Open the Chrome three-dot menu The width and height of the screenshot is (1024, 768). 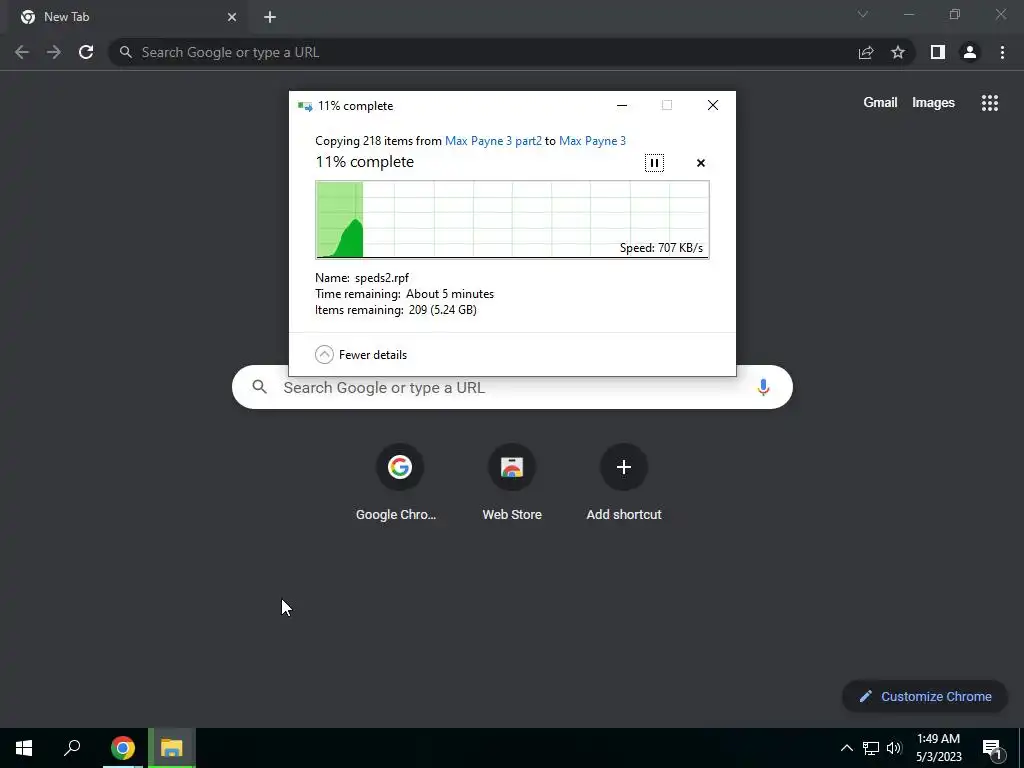pos(1002,52)
